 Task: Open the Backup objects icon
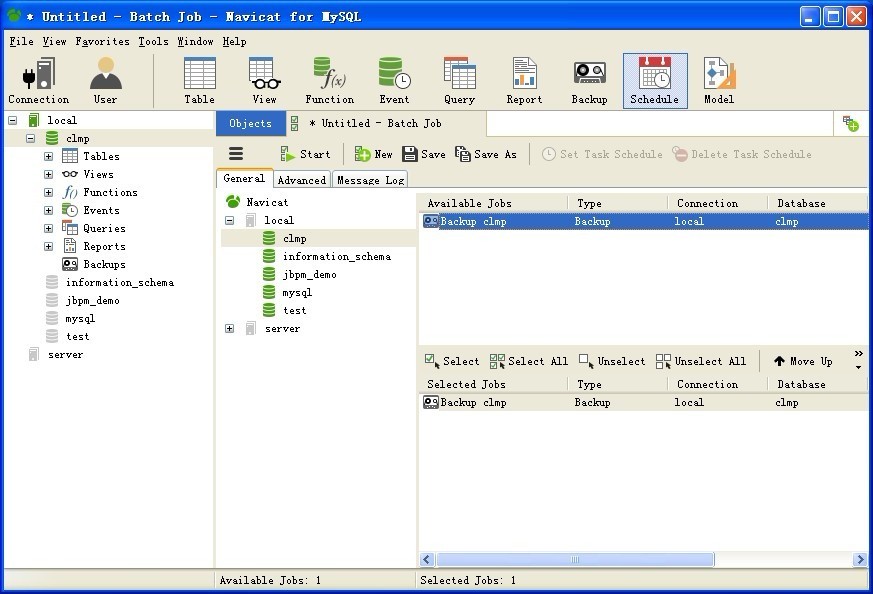pyautogui.click(x=589, y=81)
